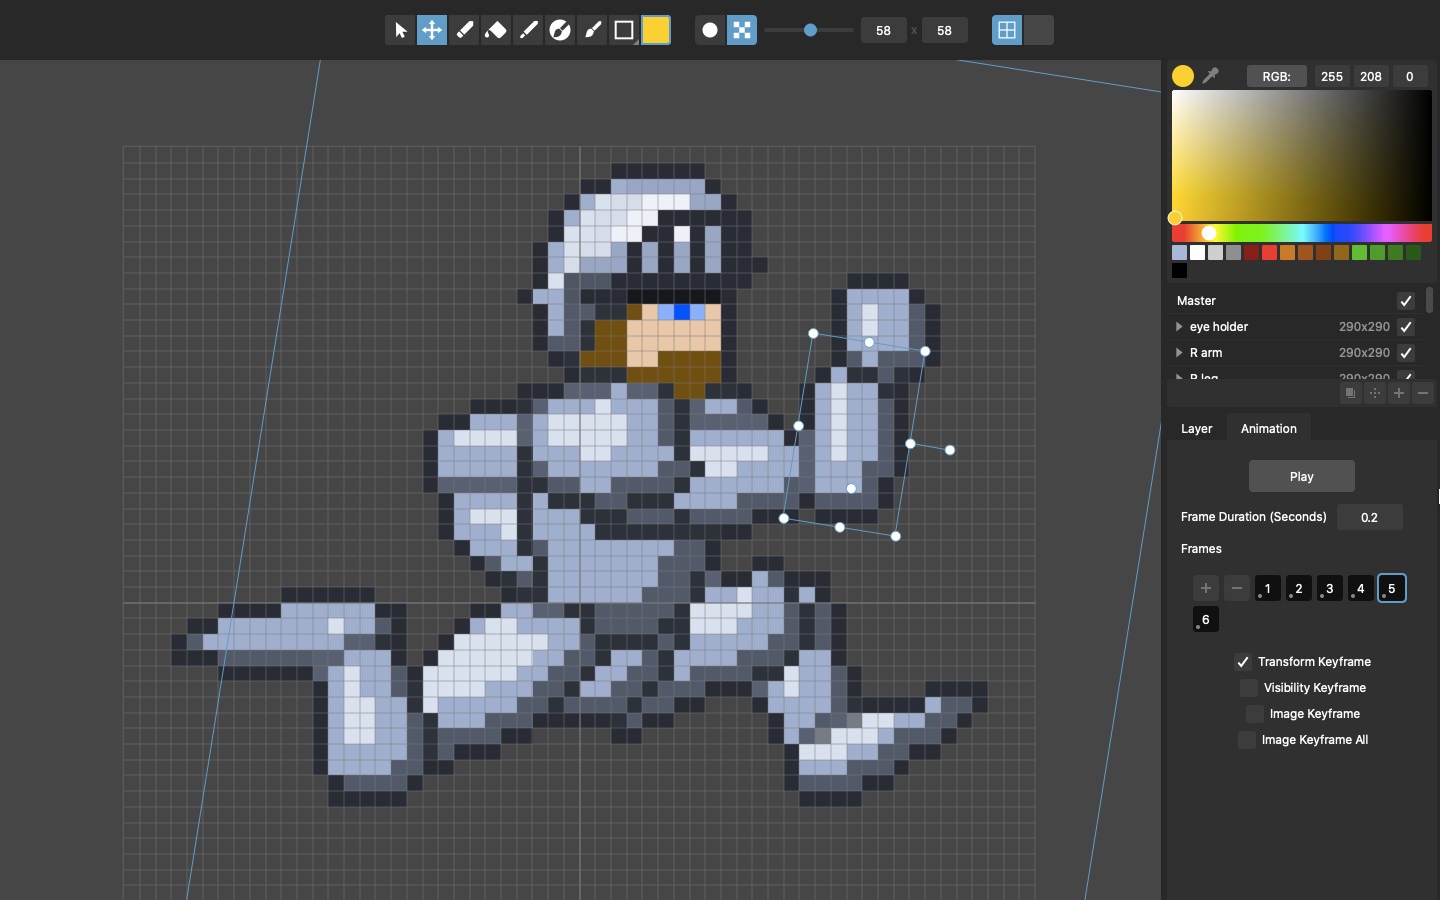This screenshot has height=900, width=1440.
Task: Open the RGB value dropdown
Action: coord(1276,76)
